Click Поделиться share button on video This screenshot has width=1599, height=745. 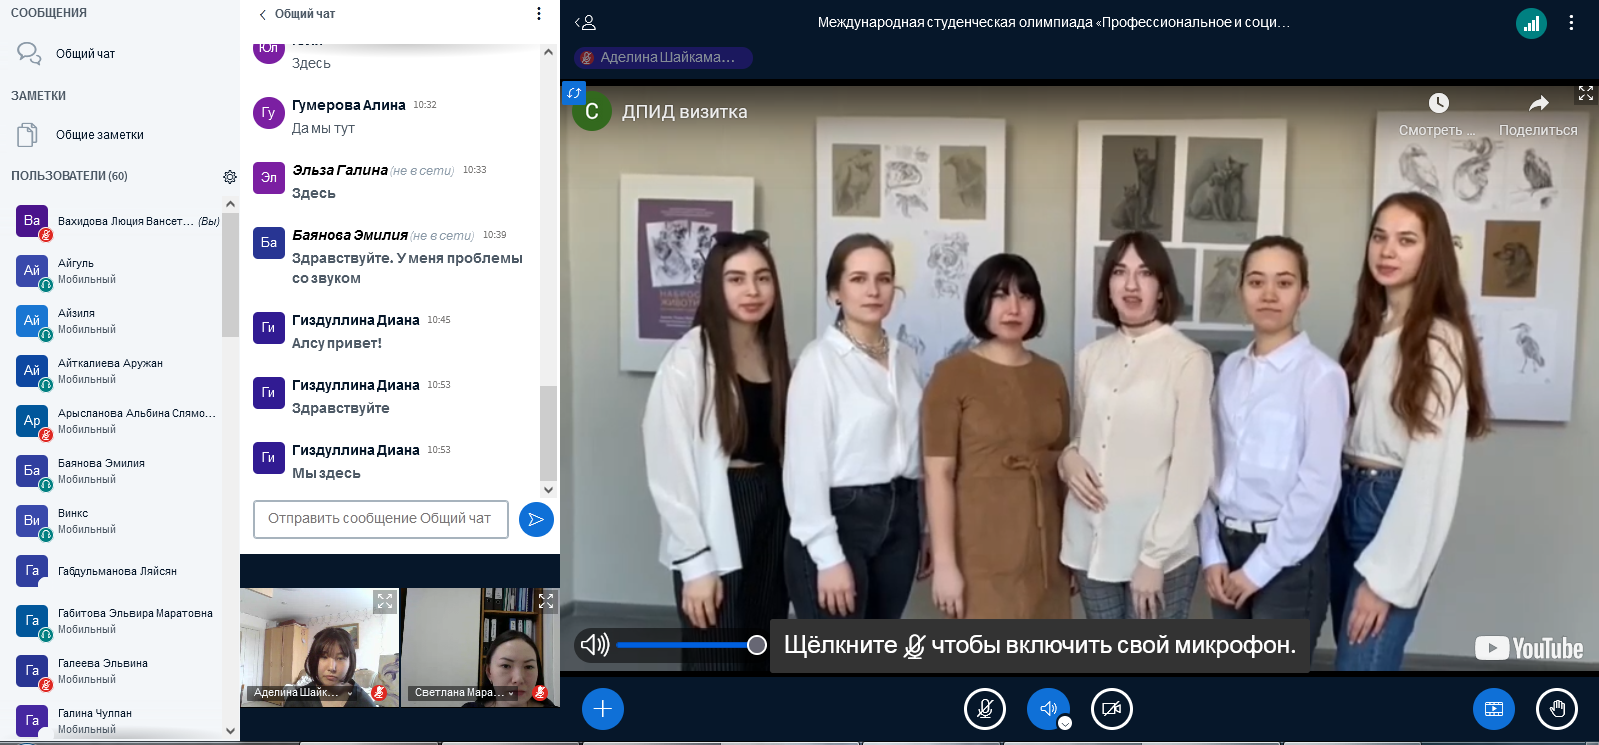1538,115
